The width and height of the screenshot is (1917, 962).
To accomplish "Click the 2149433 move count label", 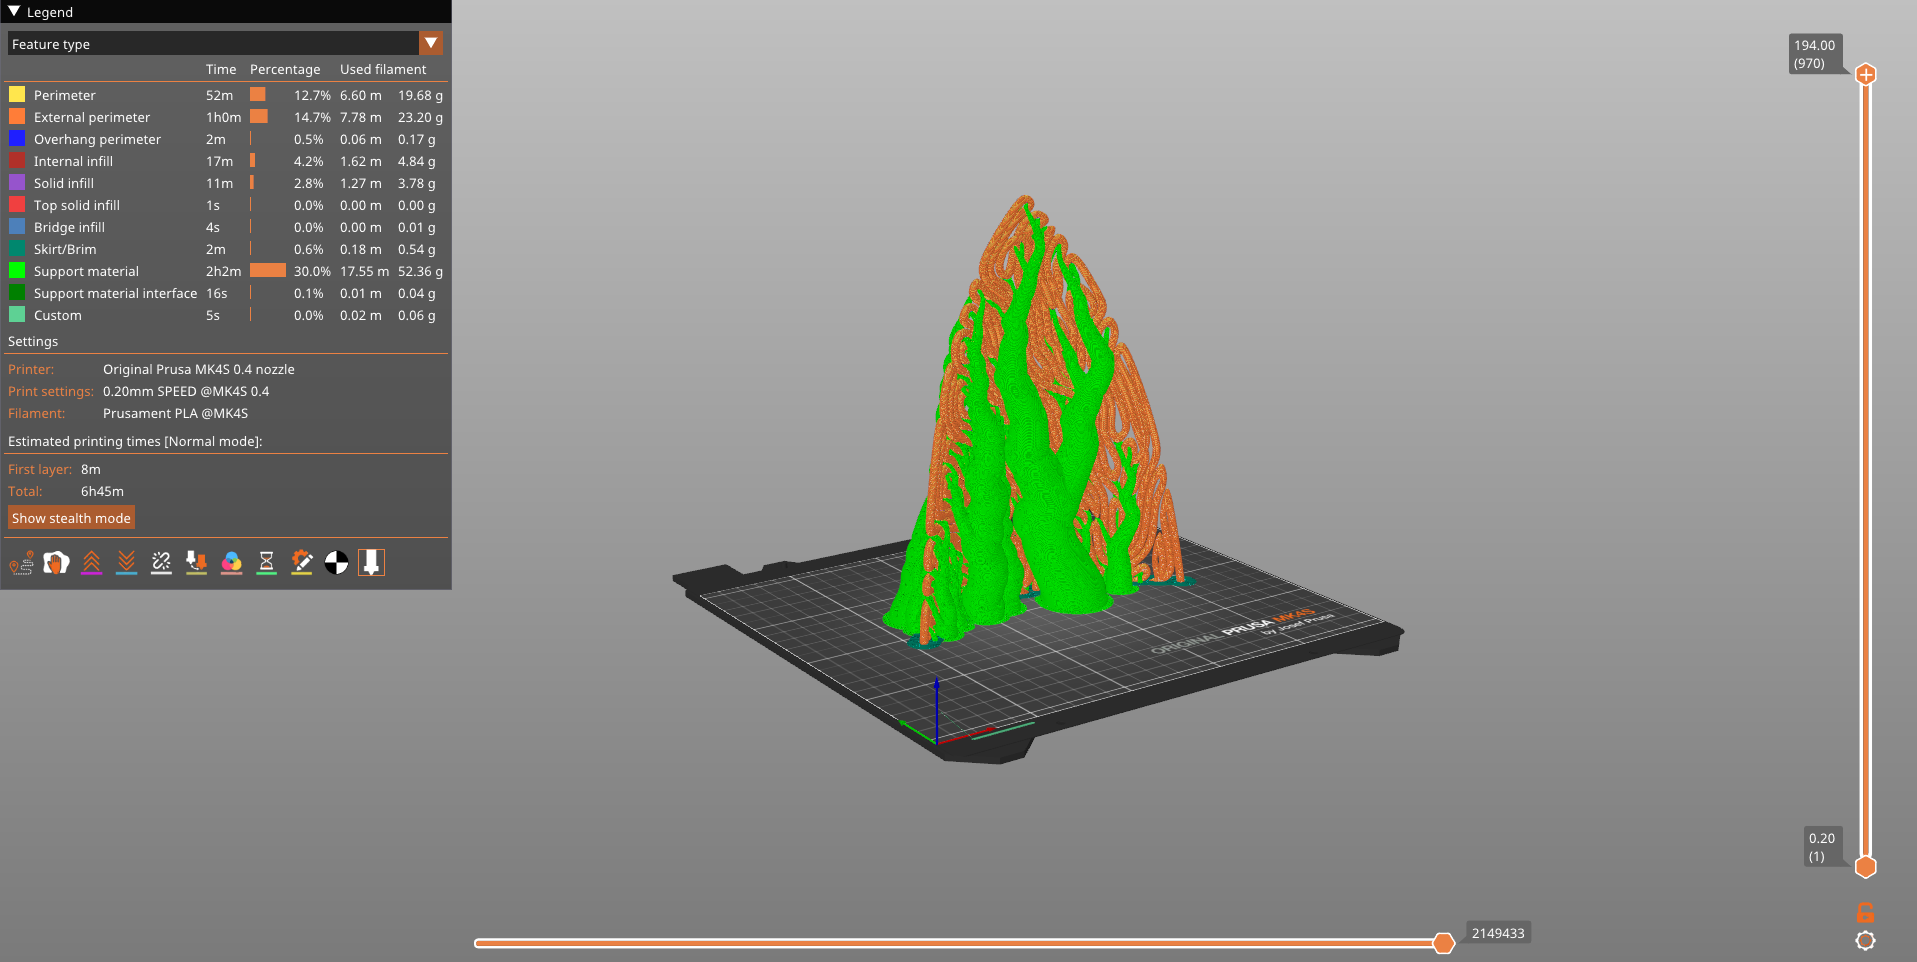I will click(x=1498, y=933).
